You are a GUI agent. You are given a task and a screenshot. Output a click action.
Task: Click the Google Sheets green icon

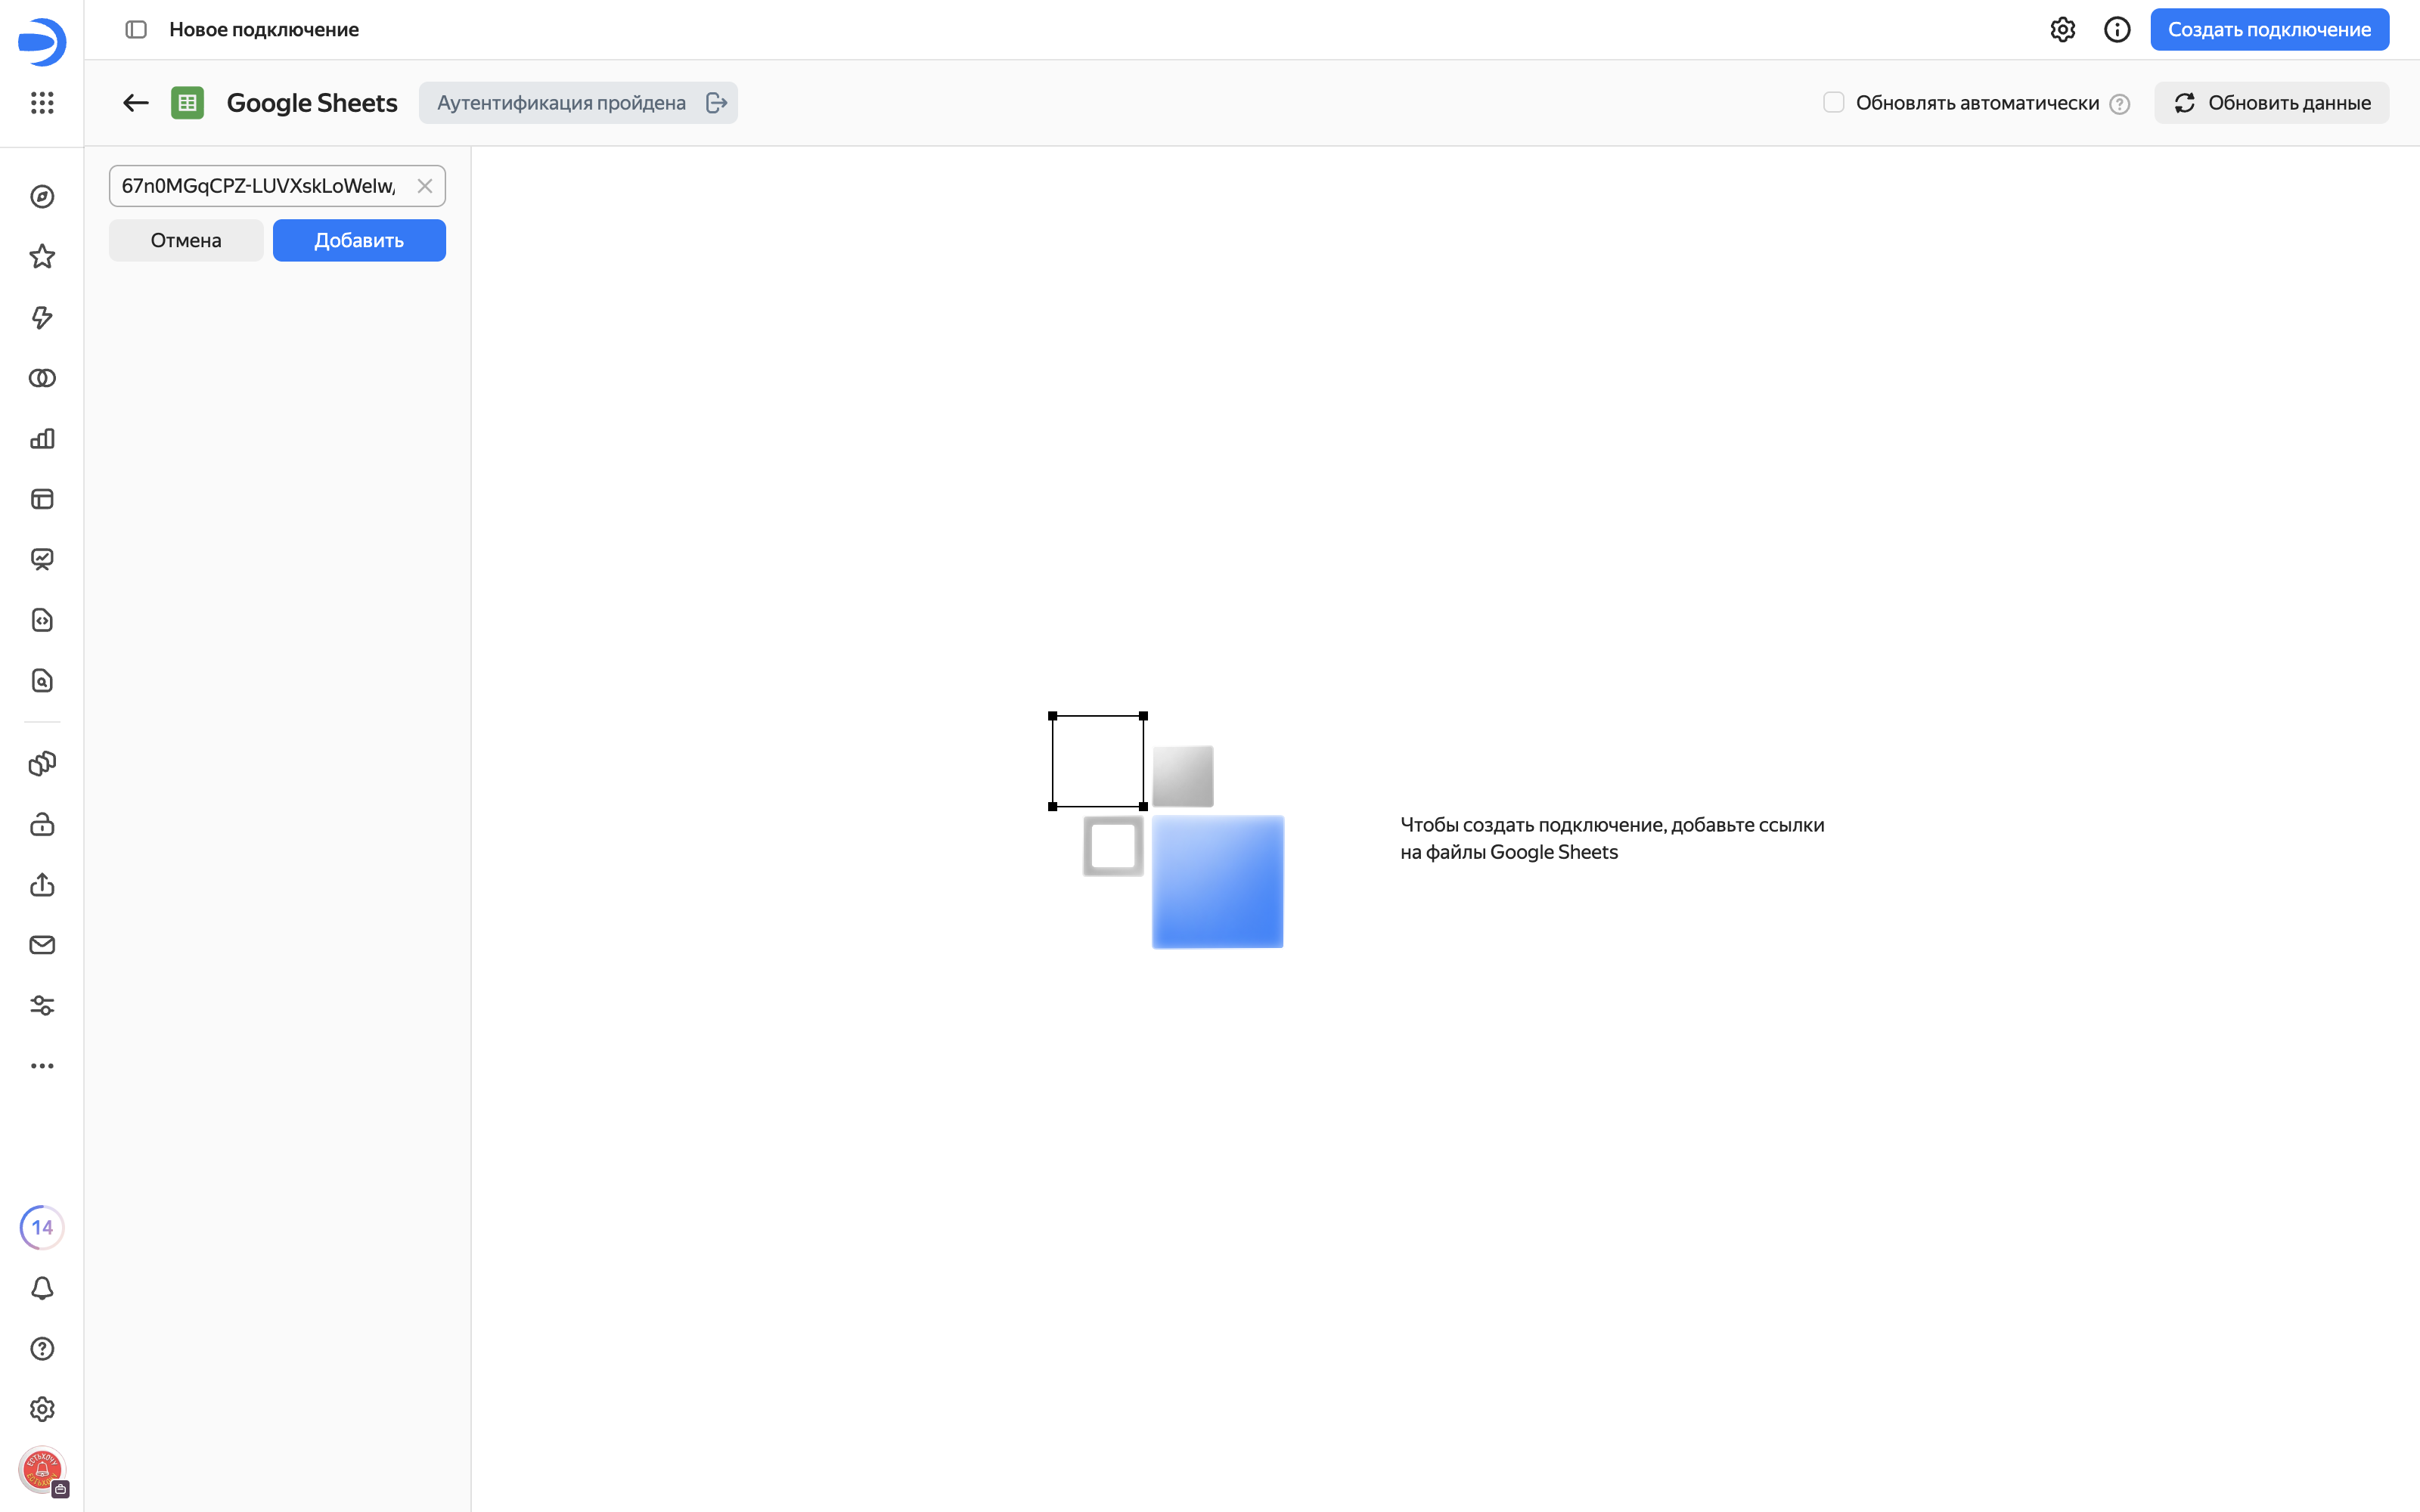[188, 103]
